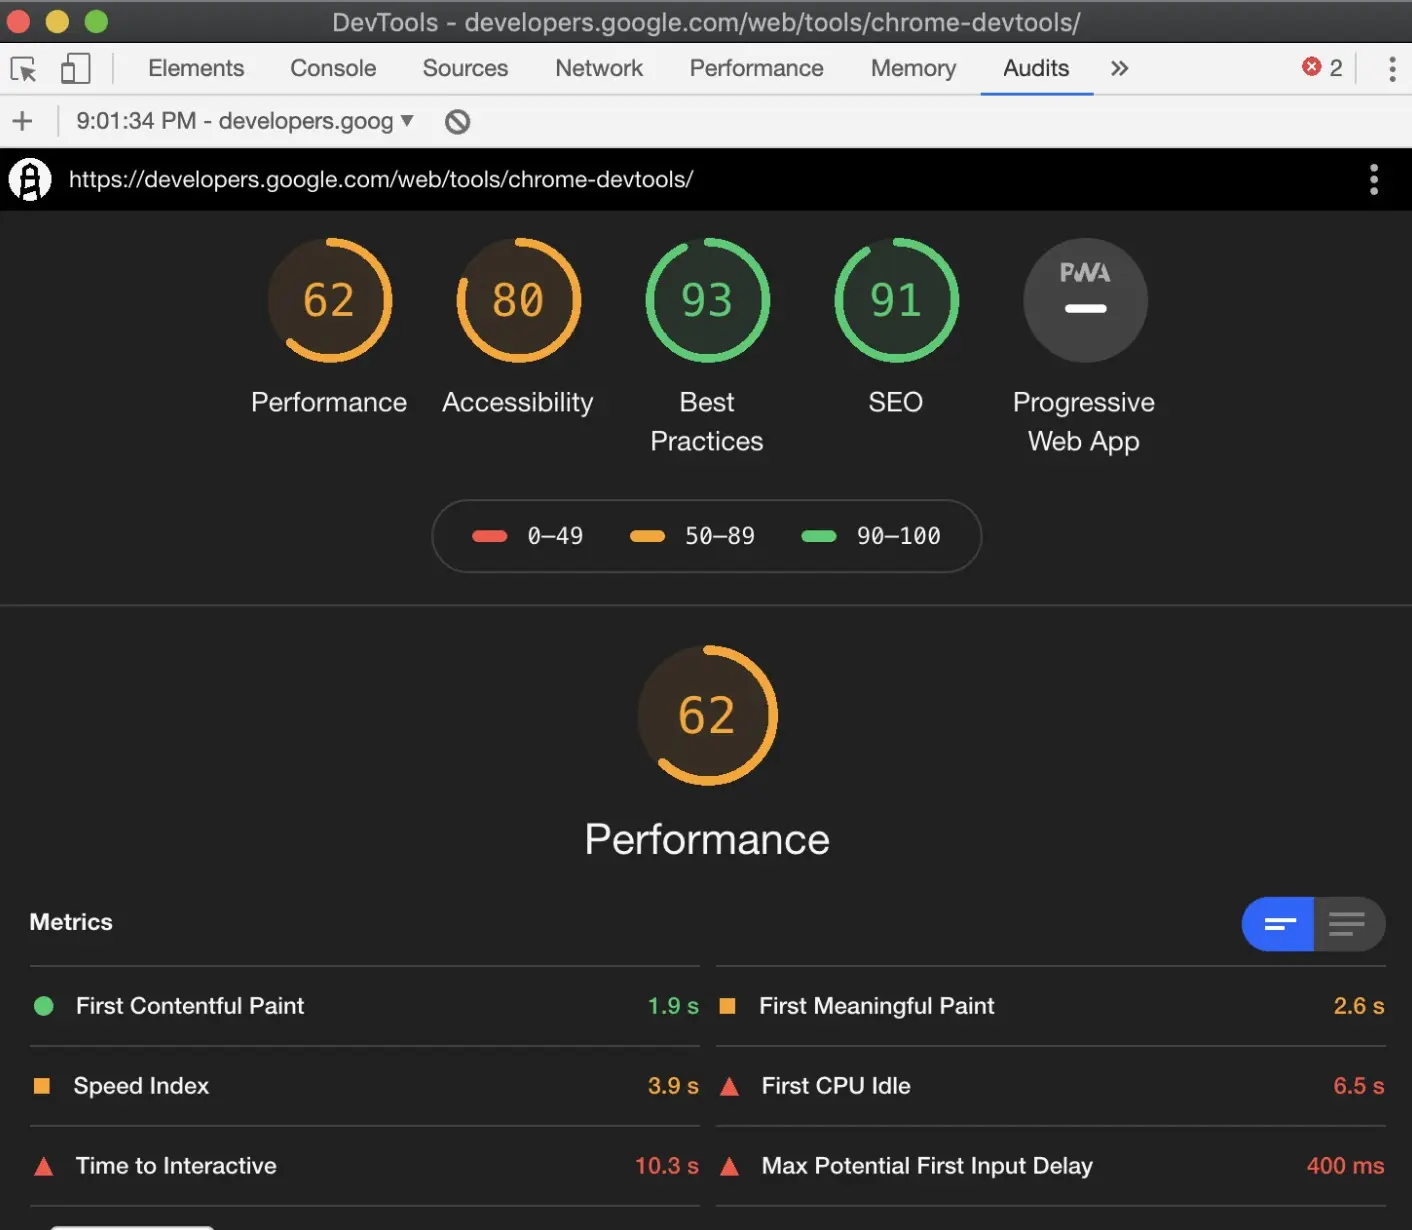Click the Metrics section heading
The width and height of the screenshot is (1412, 1230).
[x=71, y=922]
